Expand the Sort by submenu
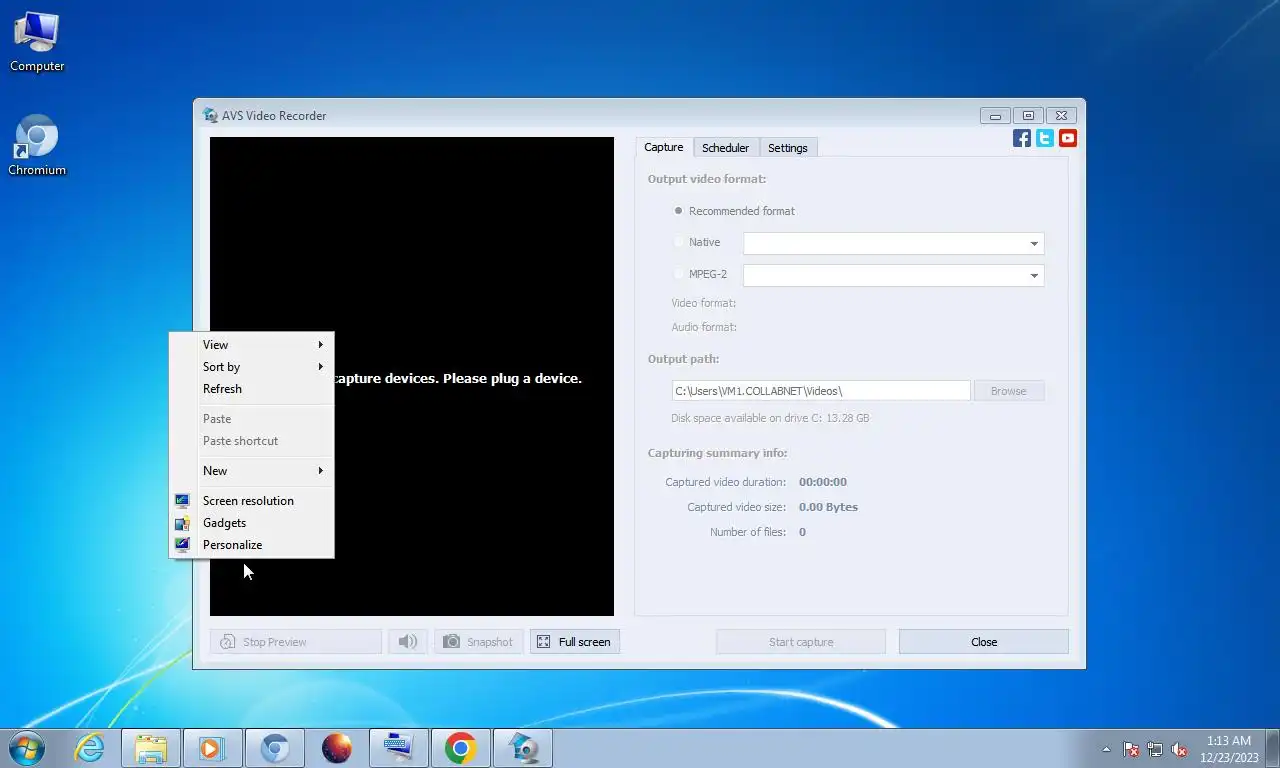 [x=251, y=367]
